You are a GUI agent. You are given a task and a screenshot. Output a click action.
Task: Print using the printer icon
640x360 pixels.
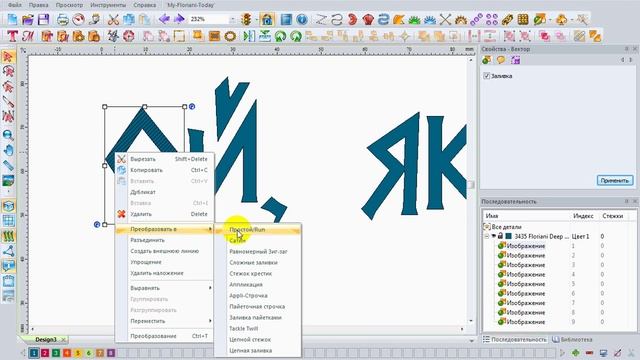[62, 19]
